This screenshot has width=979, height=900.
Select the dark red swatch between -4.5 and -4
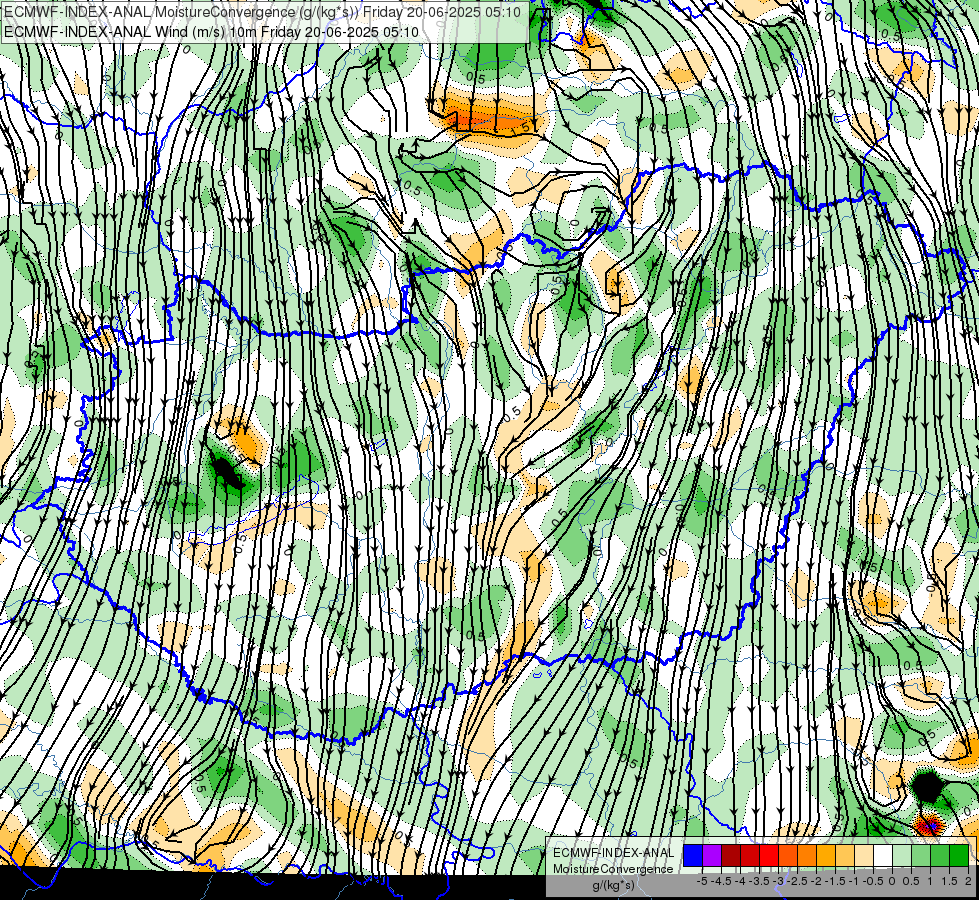[x=731, y=856]
